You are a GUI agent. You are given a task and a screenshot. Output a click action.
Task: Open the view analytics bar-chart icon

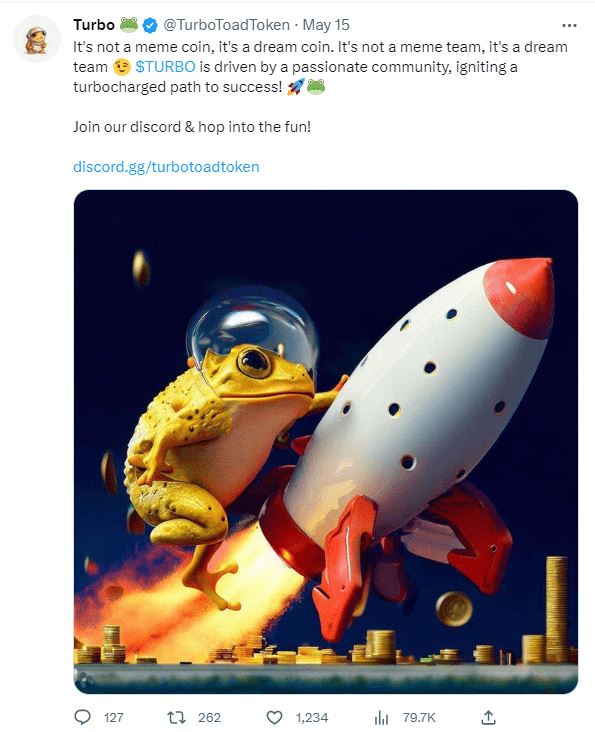coord(381,718)
